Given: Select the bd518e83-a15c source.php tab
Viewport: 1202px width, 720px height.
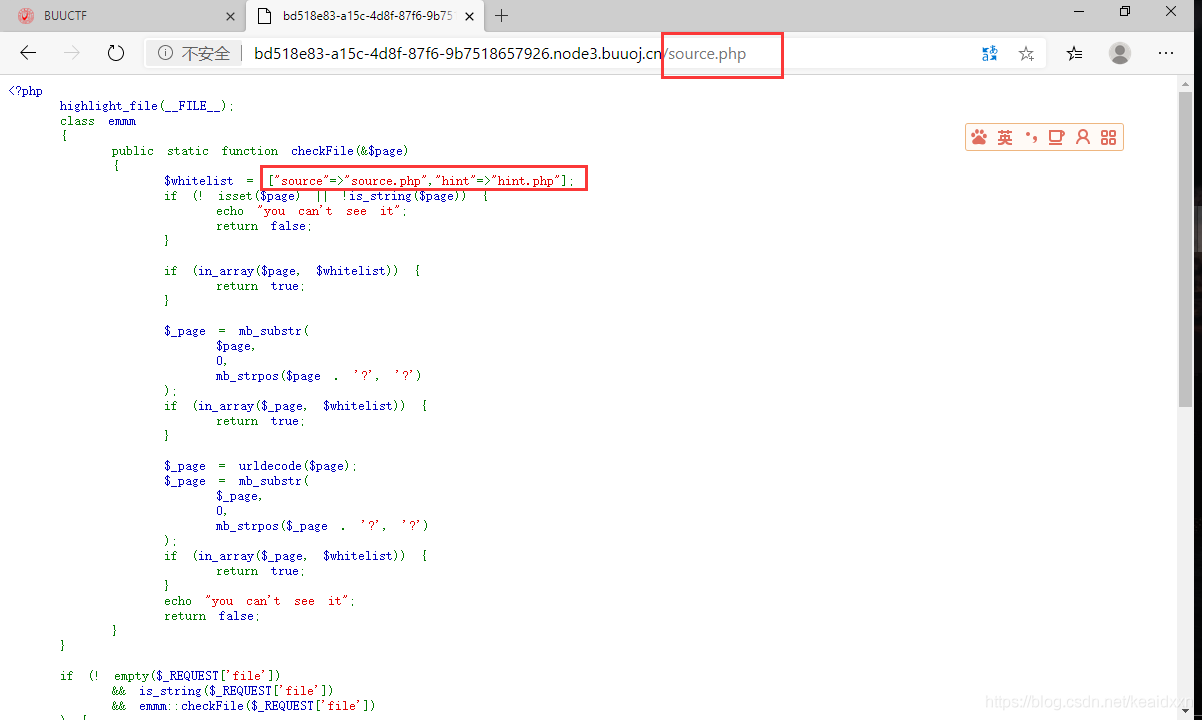Looking at the screenshot, I should pyautogui.click(x=364, y=16).
